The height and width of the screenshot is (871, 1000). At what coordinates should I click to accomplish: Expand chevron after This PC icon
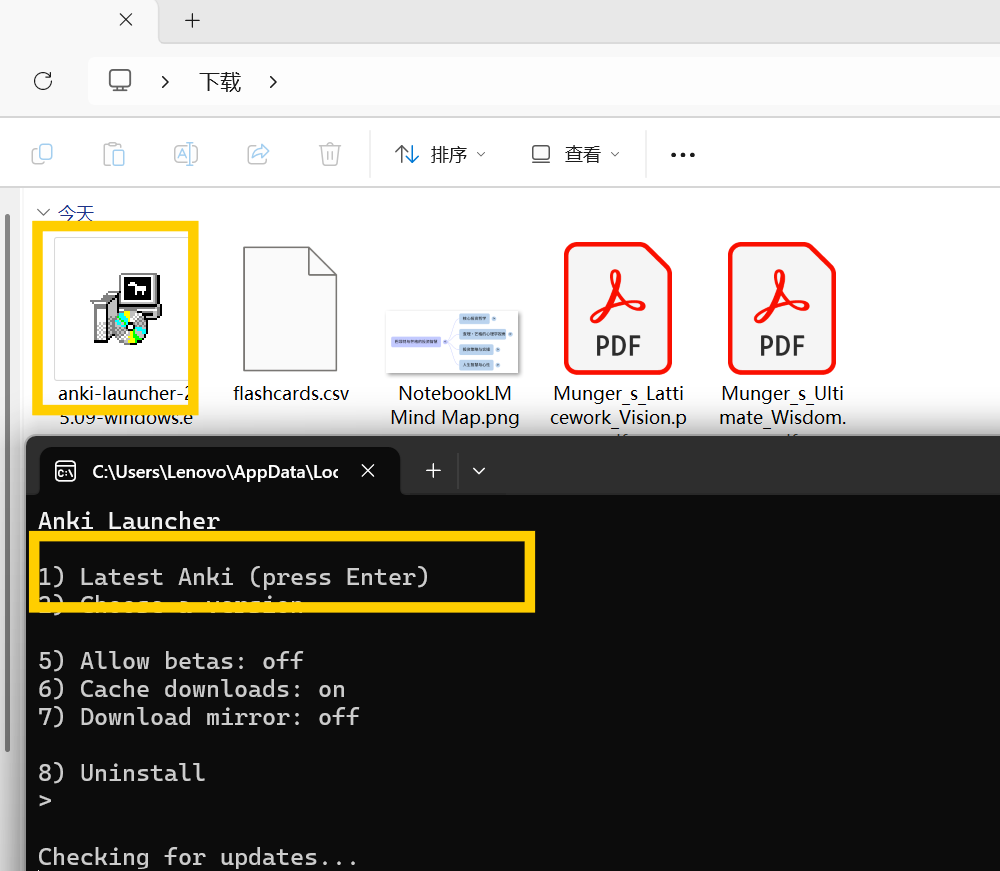click(x=165, y=82)
